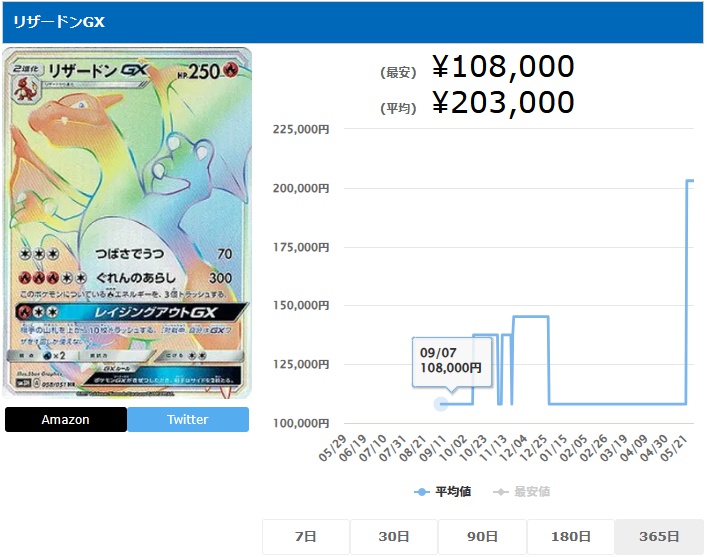
Task: Click the 200,000円 axis label
Action: coord(301,188)
